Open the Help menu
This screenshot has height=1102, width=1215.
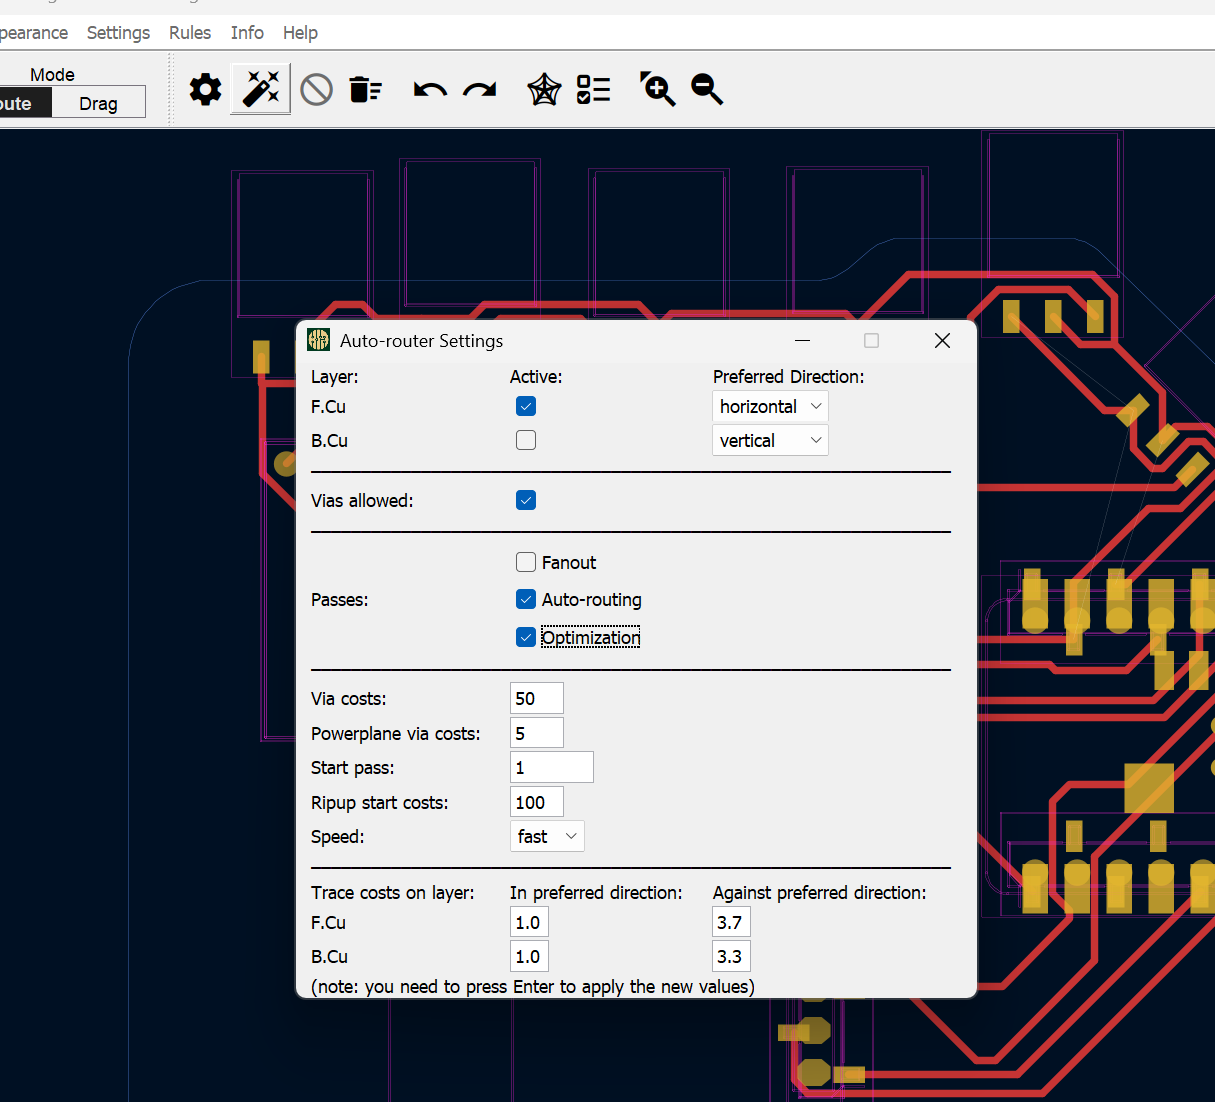[x=300, y=32]
